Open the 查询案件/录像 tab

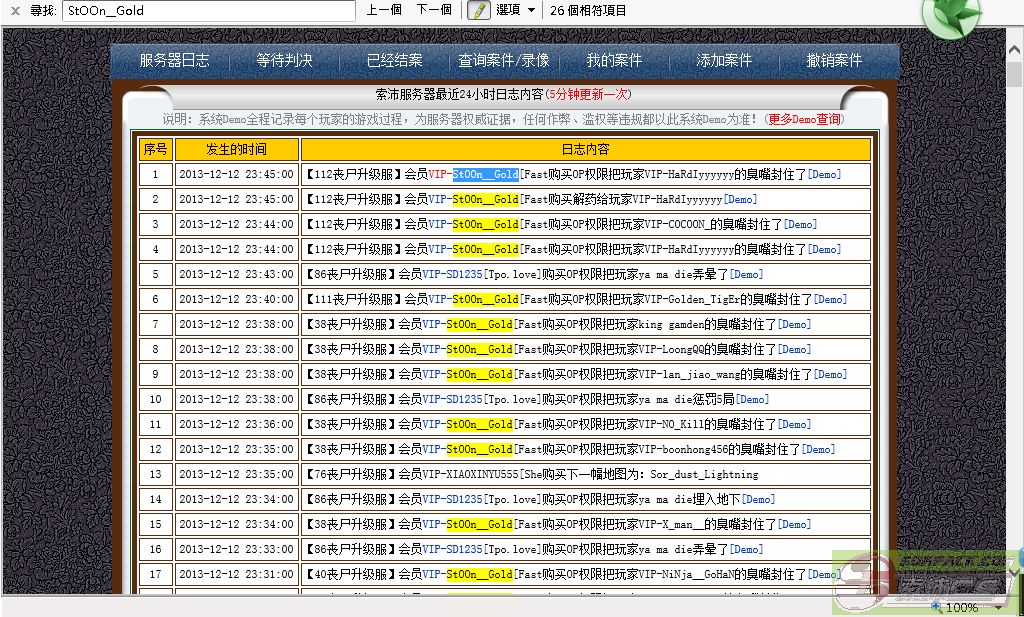pos(504,60)
